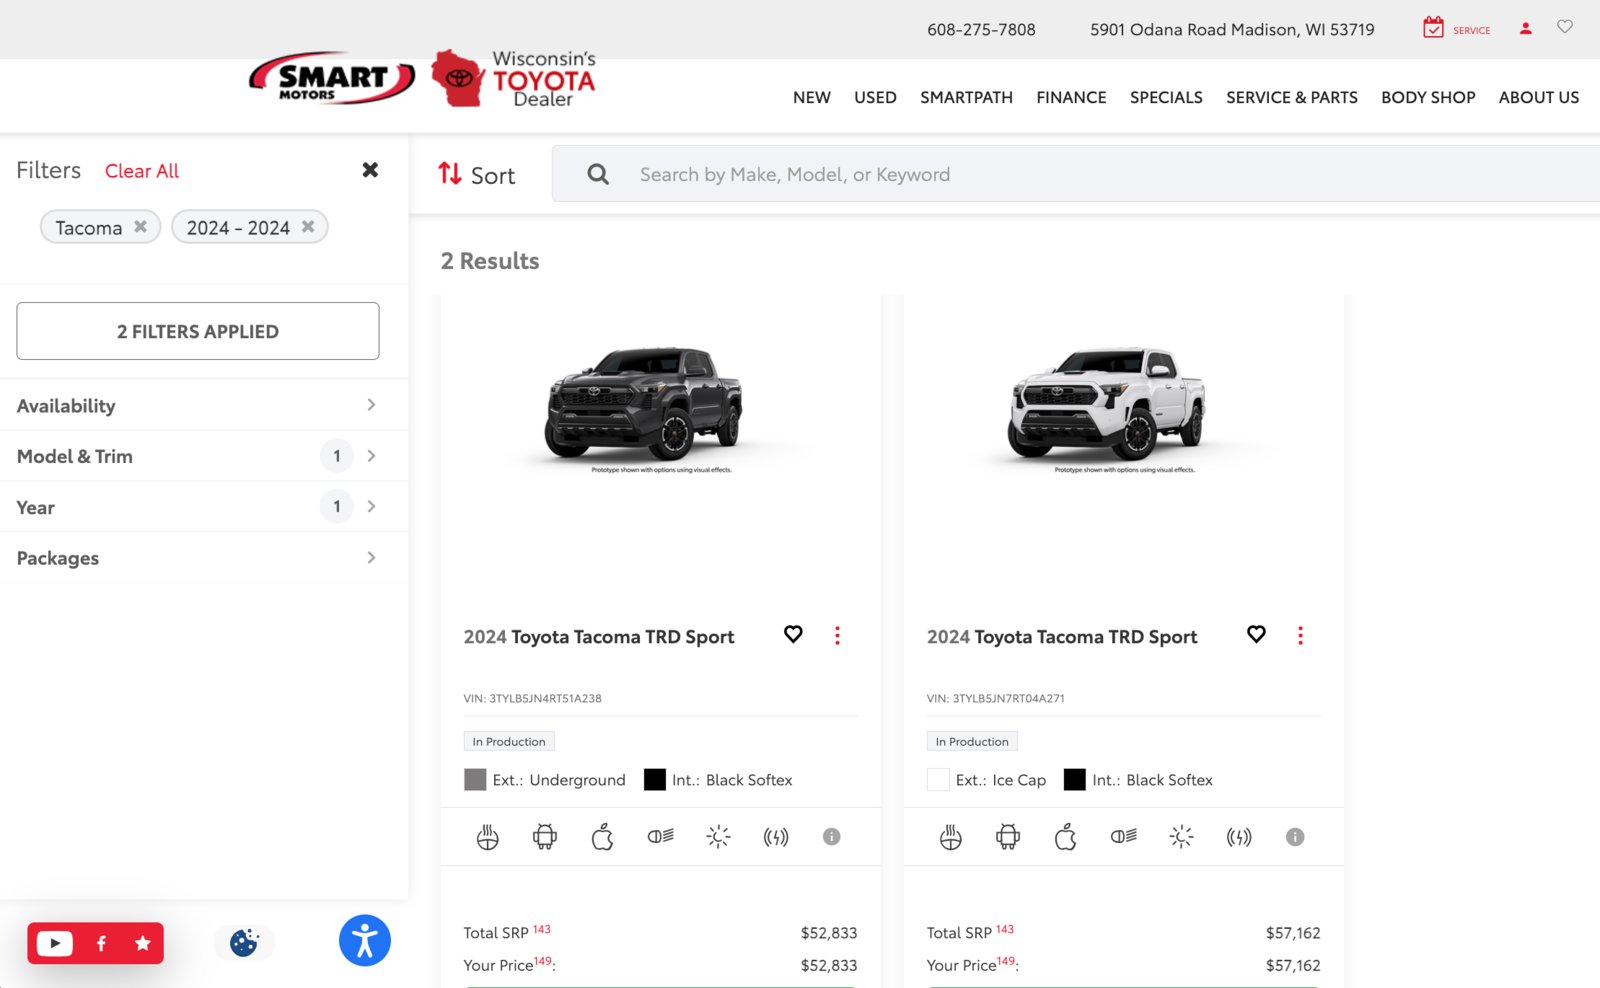This screenshot has width=1600, height=988.
Task: Click Apple CarPlay icon on Ice Cap Tacoma
Action: click(1066, 837)
